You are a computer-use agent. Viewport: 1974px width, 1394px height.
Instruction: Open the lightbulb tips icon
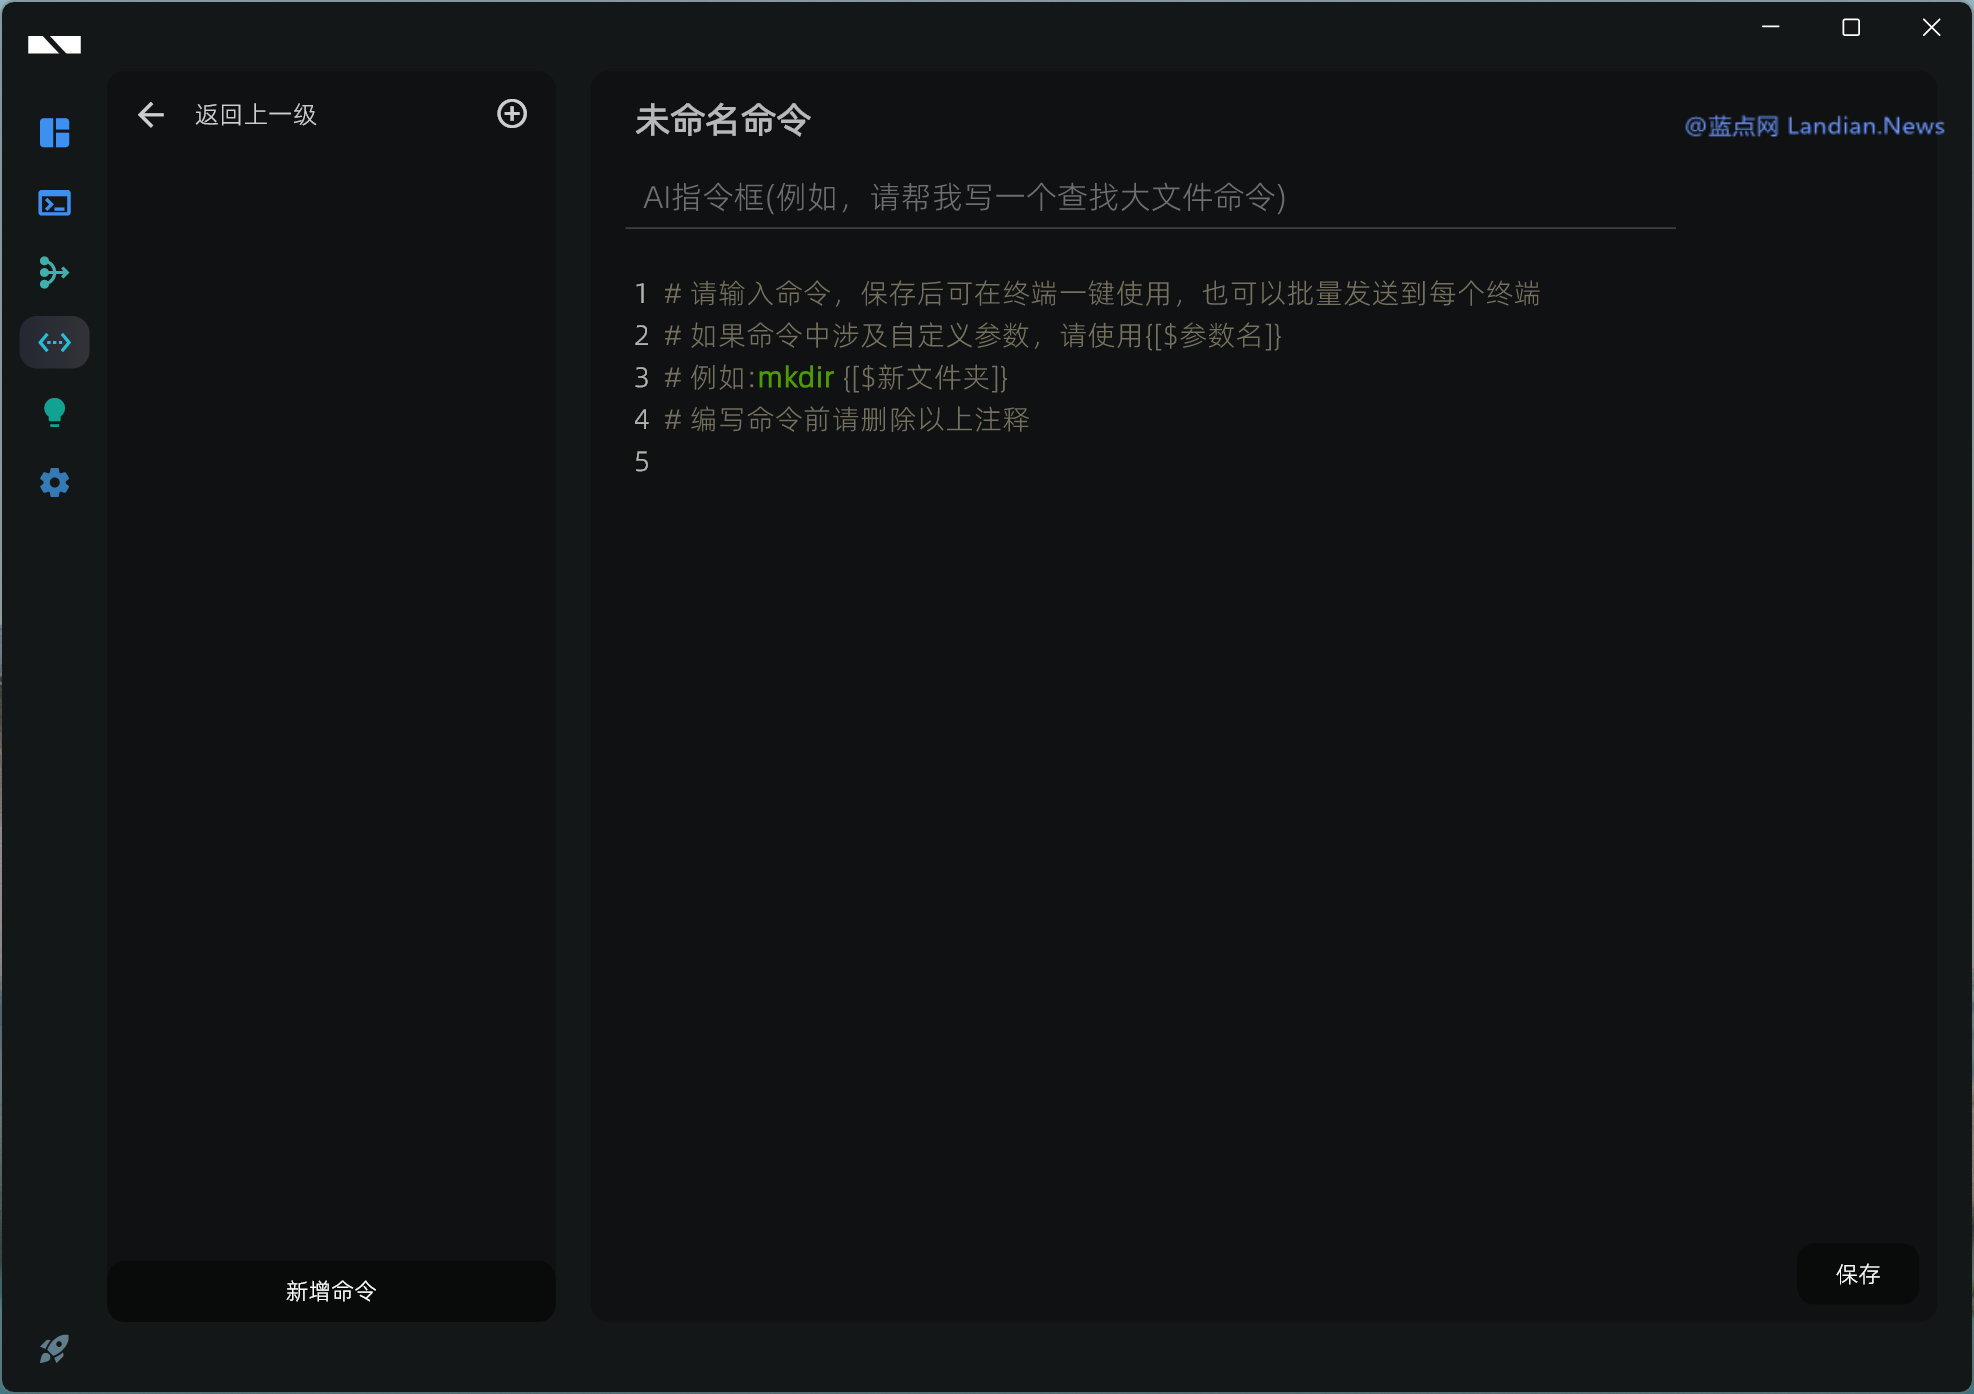[x=54, y=412]
